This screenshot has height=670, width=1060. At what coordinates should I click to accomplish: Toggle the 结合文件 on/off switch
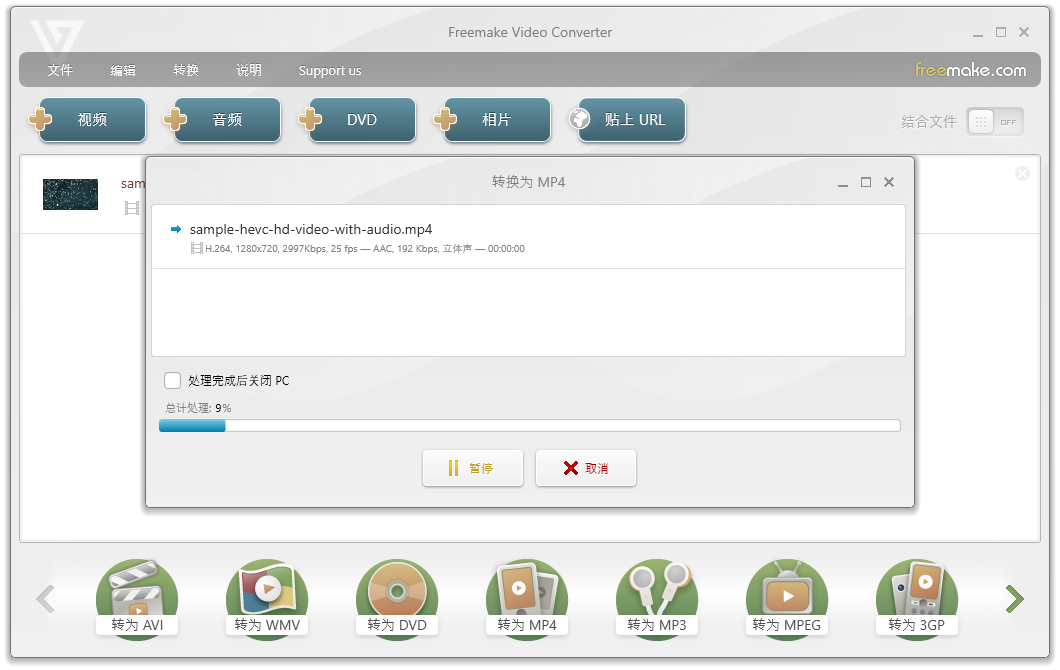(x=994, y=122)
